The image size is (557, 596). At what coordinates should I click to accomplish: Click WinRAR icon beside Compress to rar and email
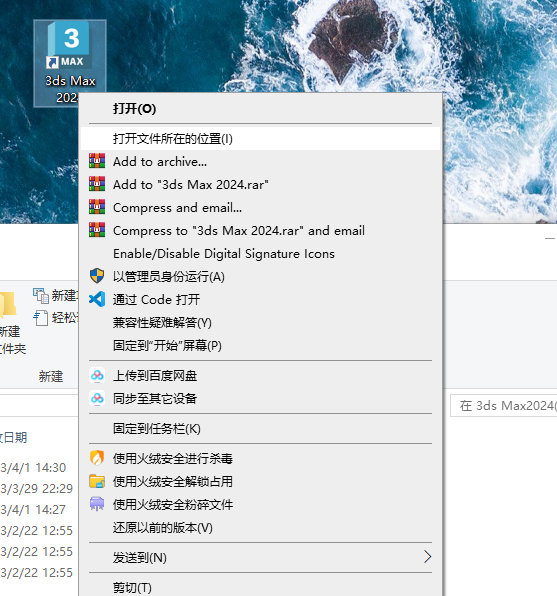coord(97,230)
